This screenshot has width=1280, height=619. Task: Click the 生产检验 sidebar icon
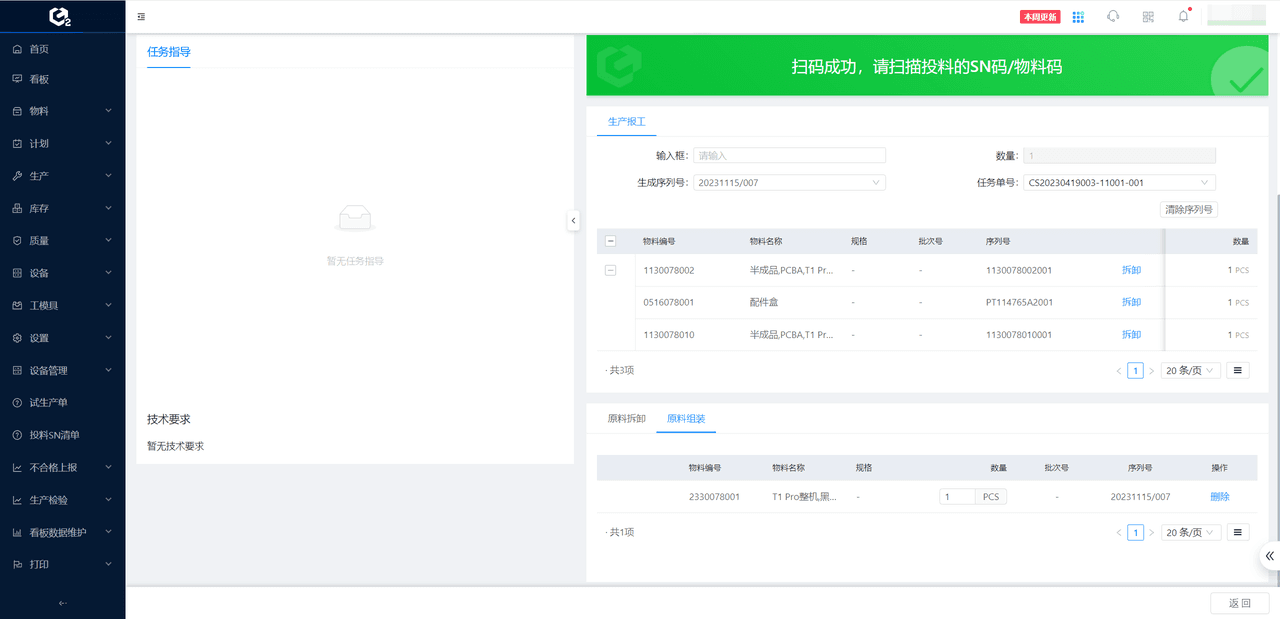point(17,500)
